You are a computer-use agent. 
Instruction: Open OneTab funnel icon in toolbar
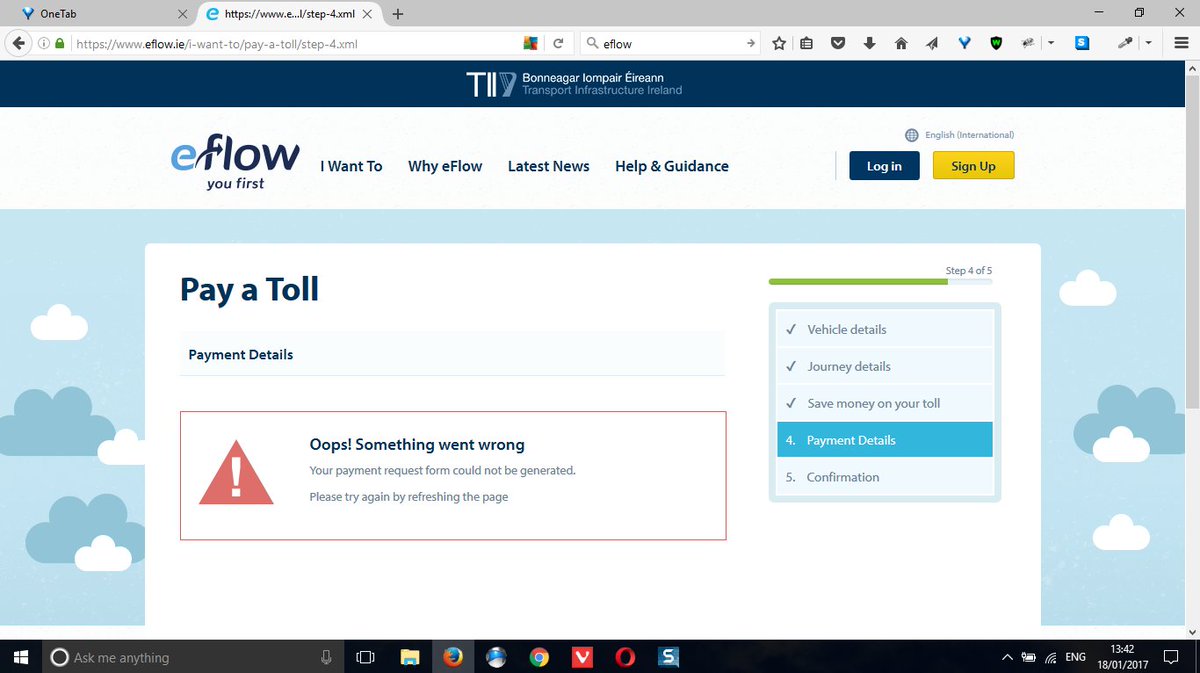pos(964,44)
